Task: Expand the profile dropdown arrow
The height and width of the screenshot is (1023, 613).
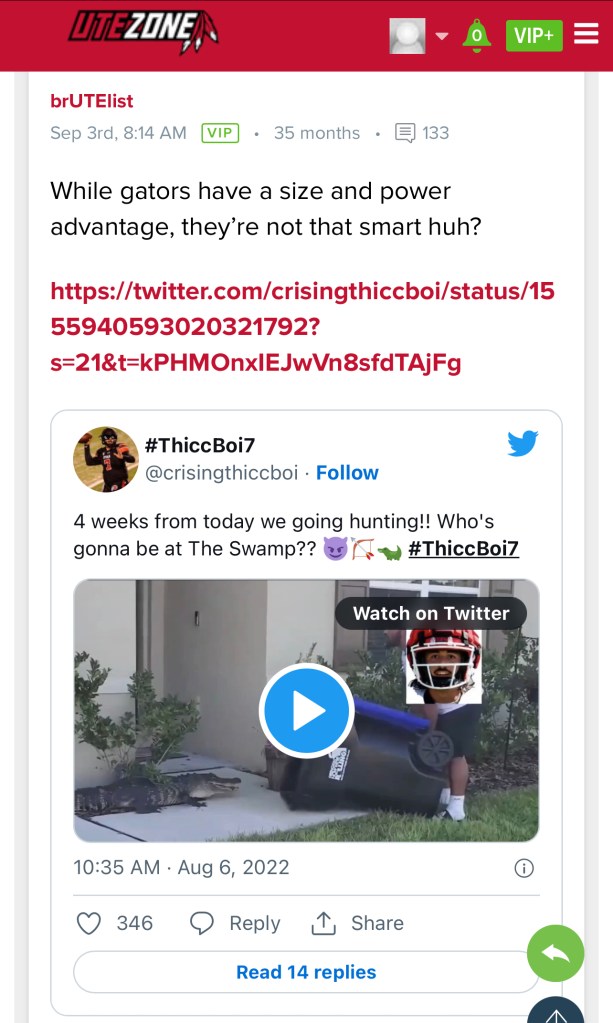Action: coord(441,37)
